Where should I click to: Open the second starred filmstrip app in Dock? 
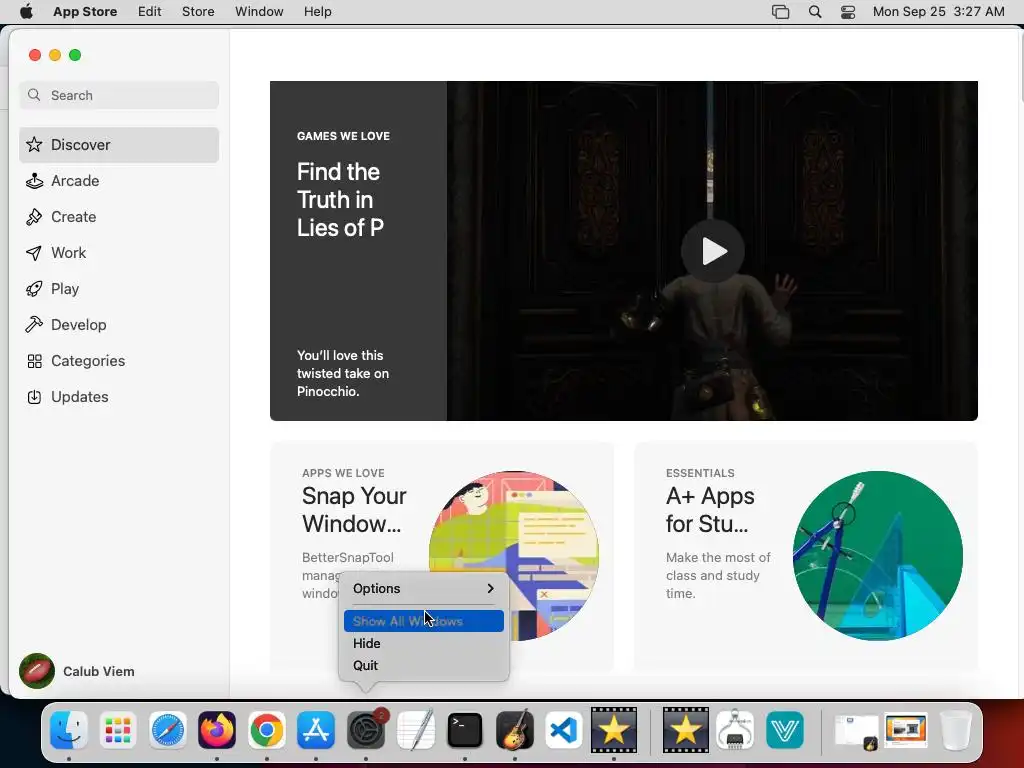coord(685,729)
